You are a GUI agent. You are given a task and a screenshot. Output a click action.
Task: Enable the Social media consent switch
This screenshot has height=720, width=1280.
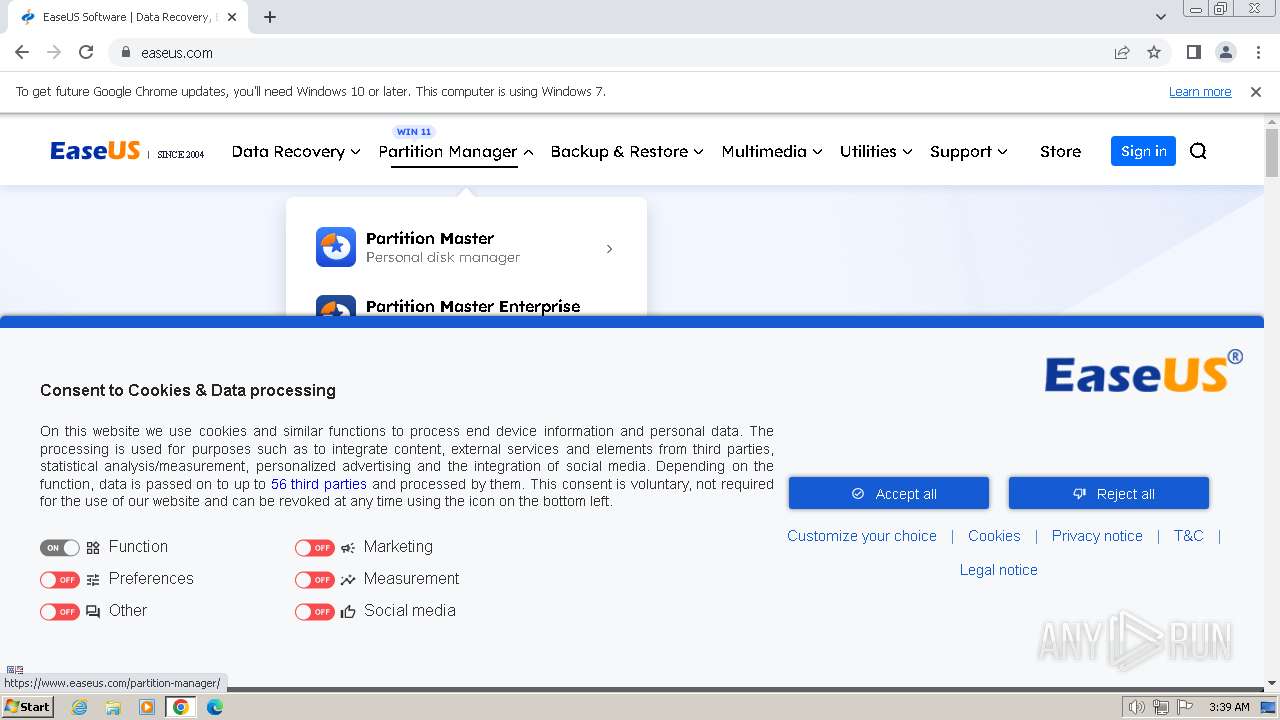[315, 612]
